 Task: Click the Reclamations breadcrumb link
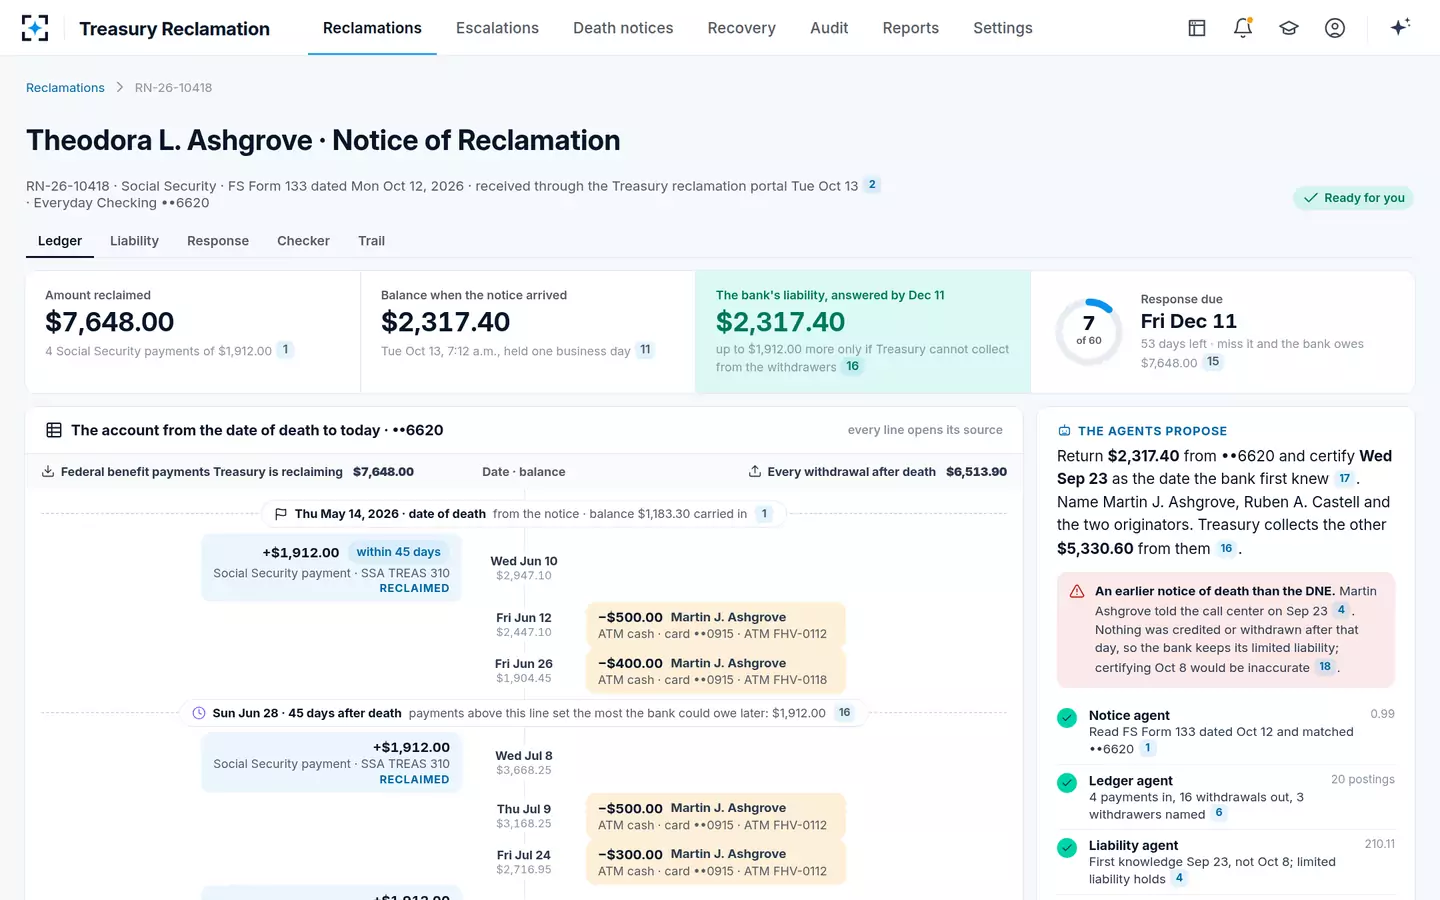point(65,88)
